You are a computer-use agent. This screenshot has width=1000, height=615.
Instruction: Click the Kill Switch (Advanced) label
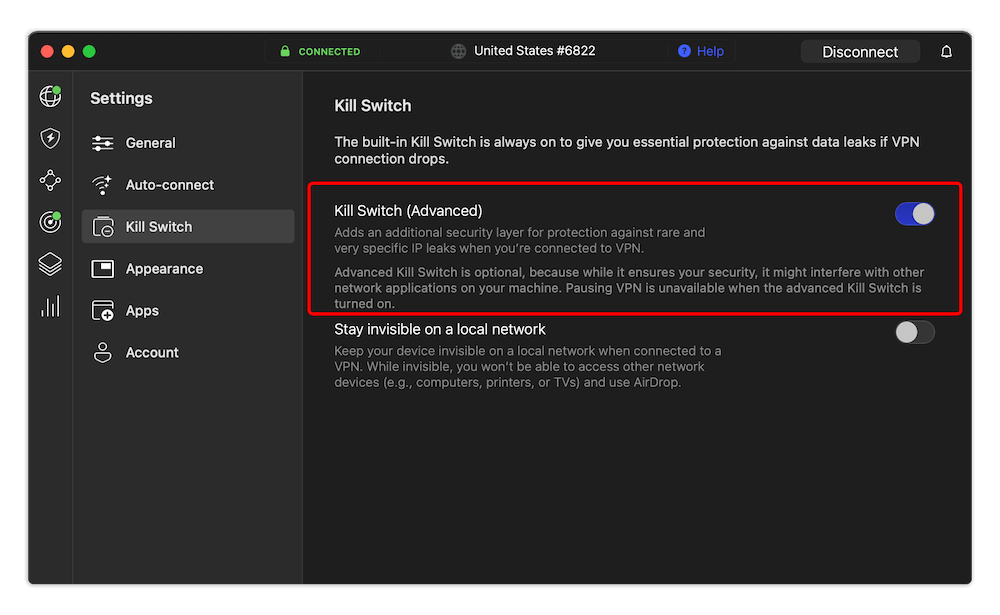(408, 211)
